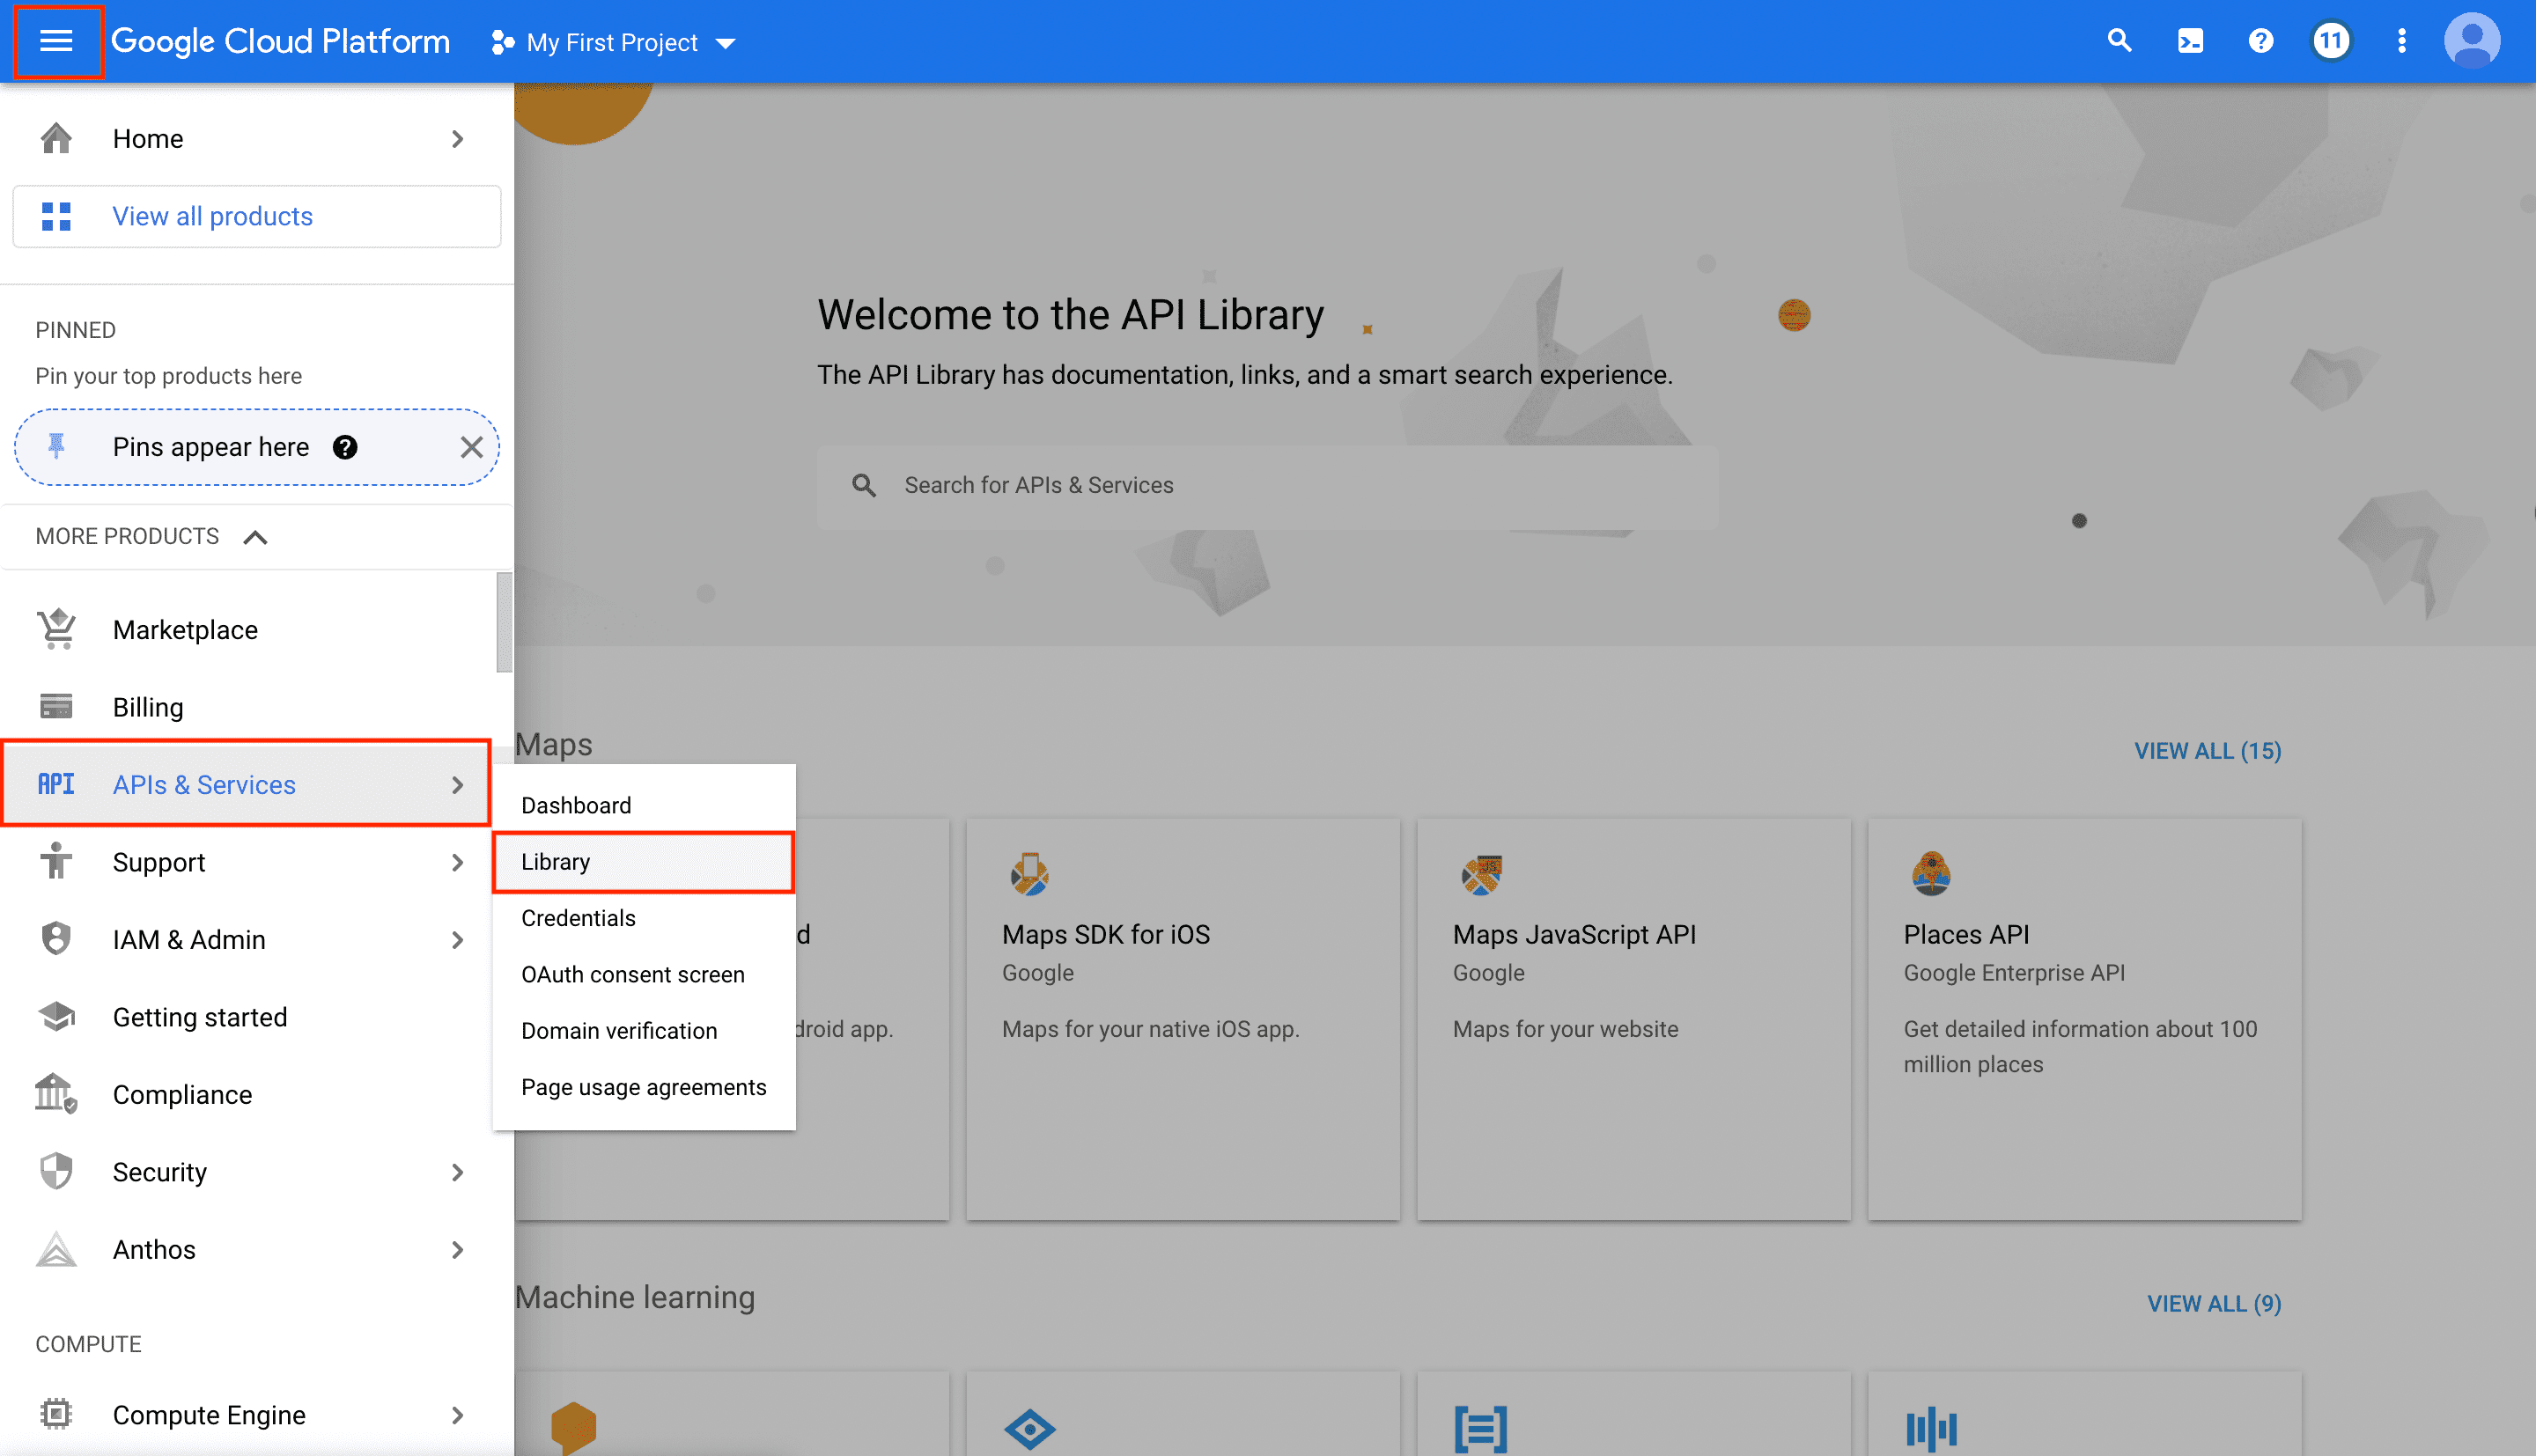Select OAuth consent screen entry

(x=644, y=974)
